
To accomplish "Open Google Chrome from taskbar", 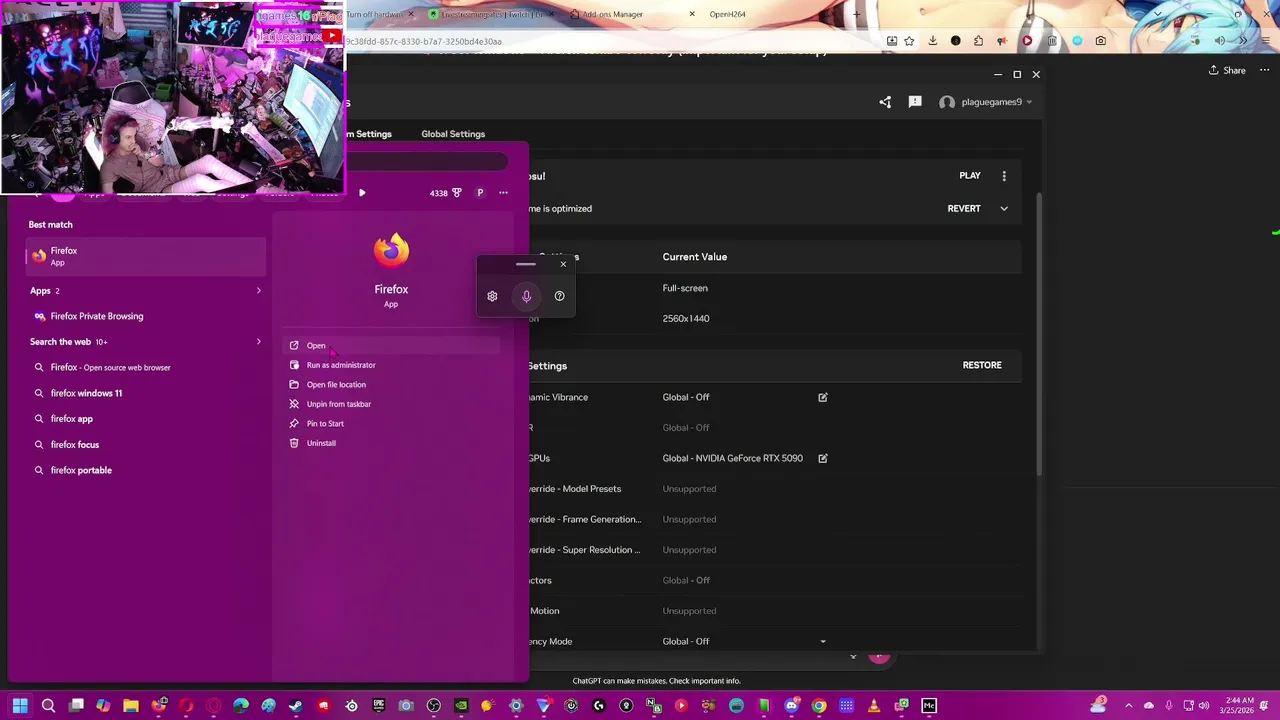I will tap(819, 706).
